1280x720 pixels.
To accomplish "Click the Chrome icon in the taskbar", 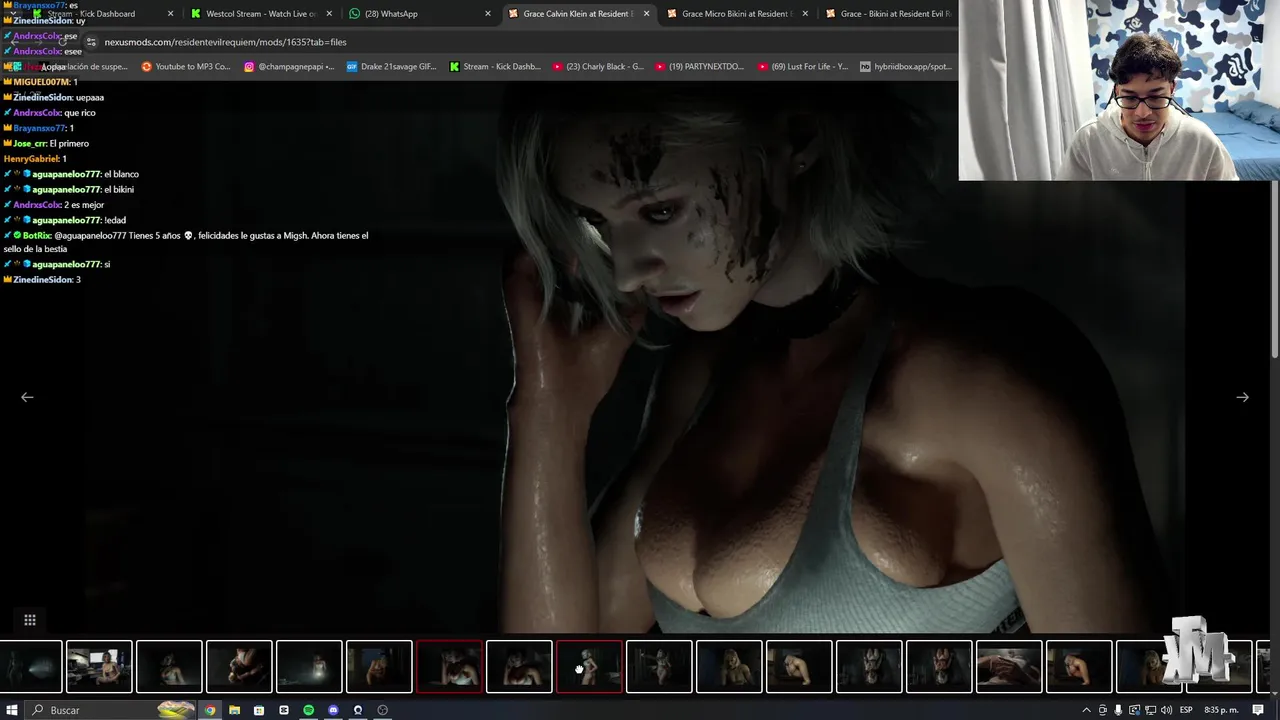I will (x=210, y=710).
